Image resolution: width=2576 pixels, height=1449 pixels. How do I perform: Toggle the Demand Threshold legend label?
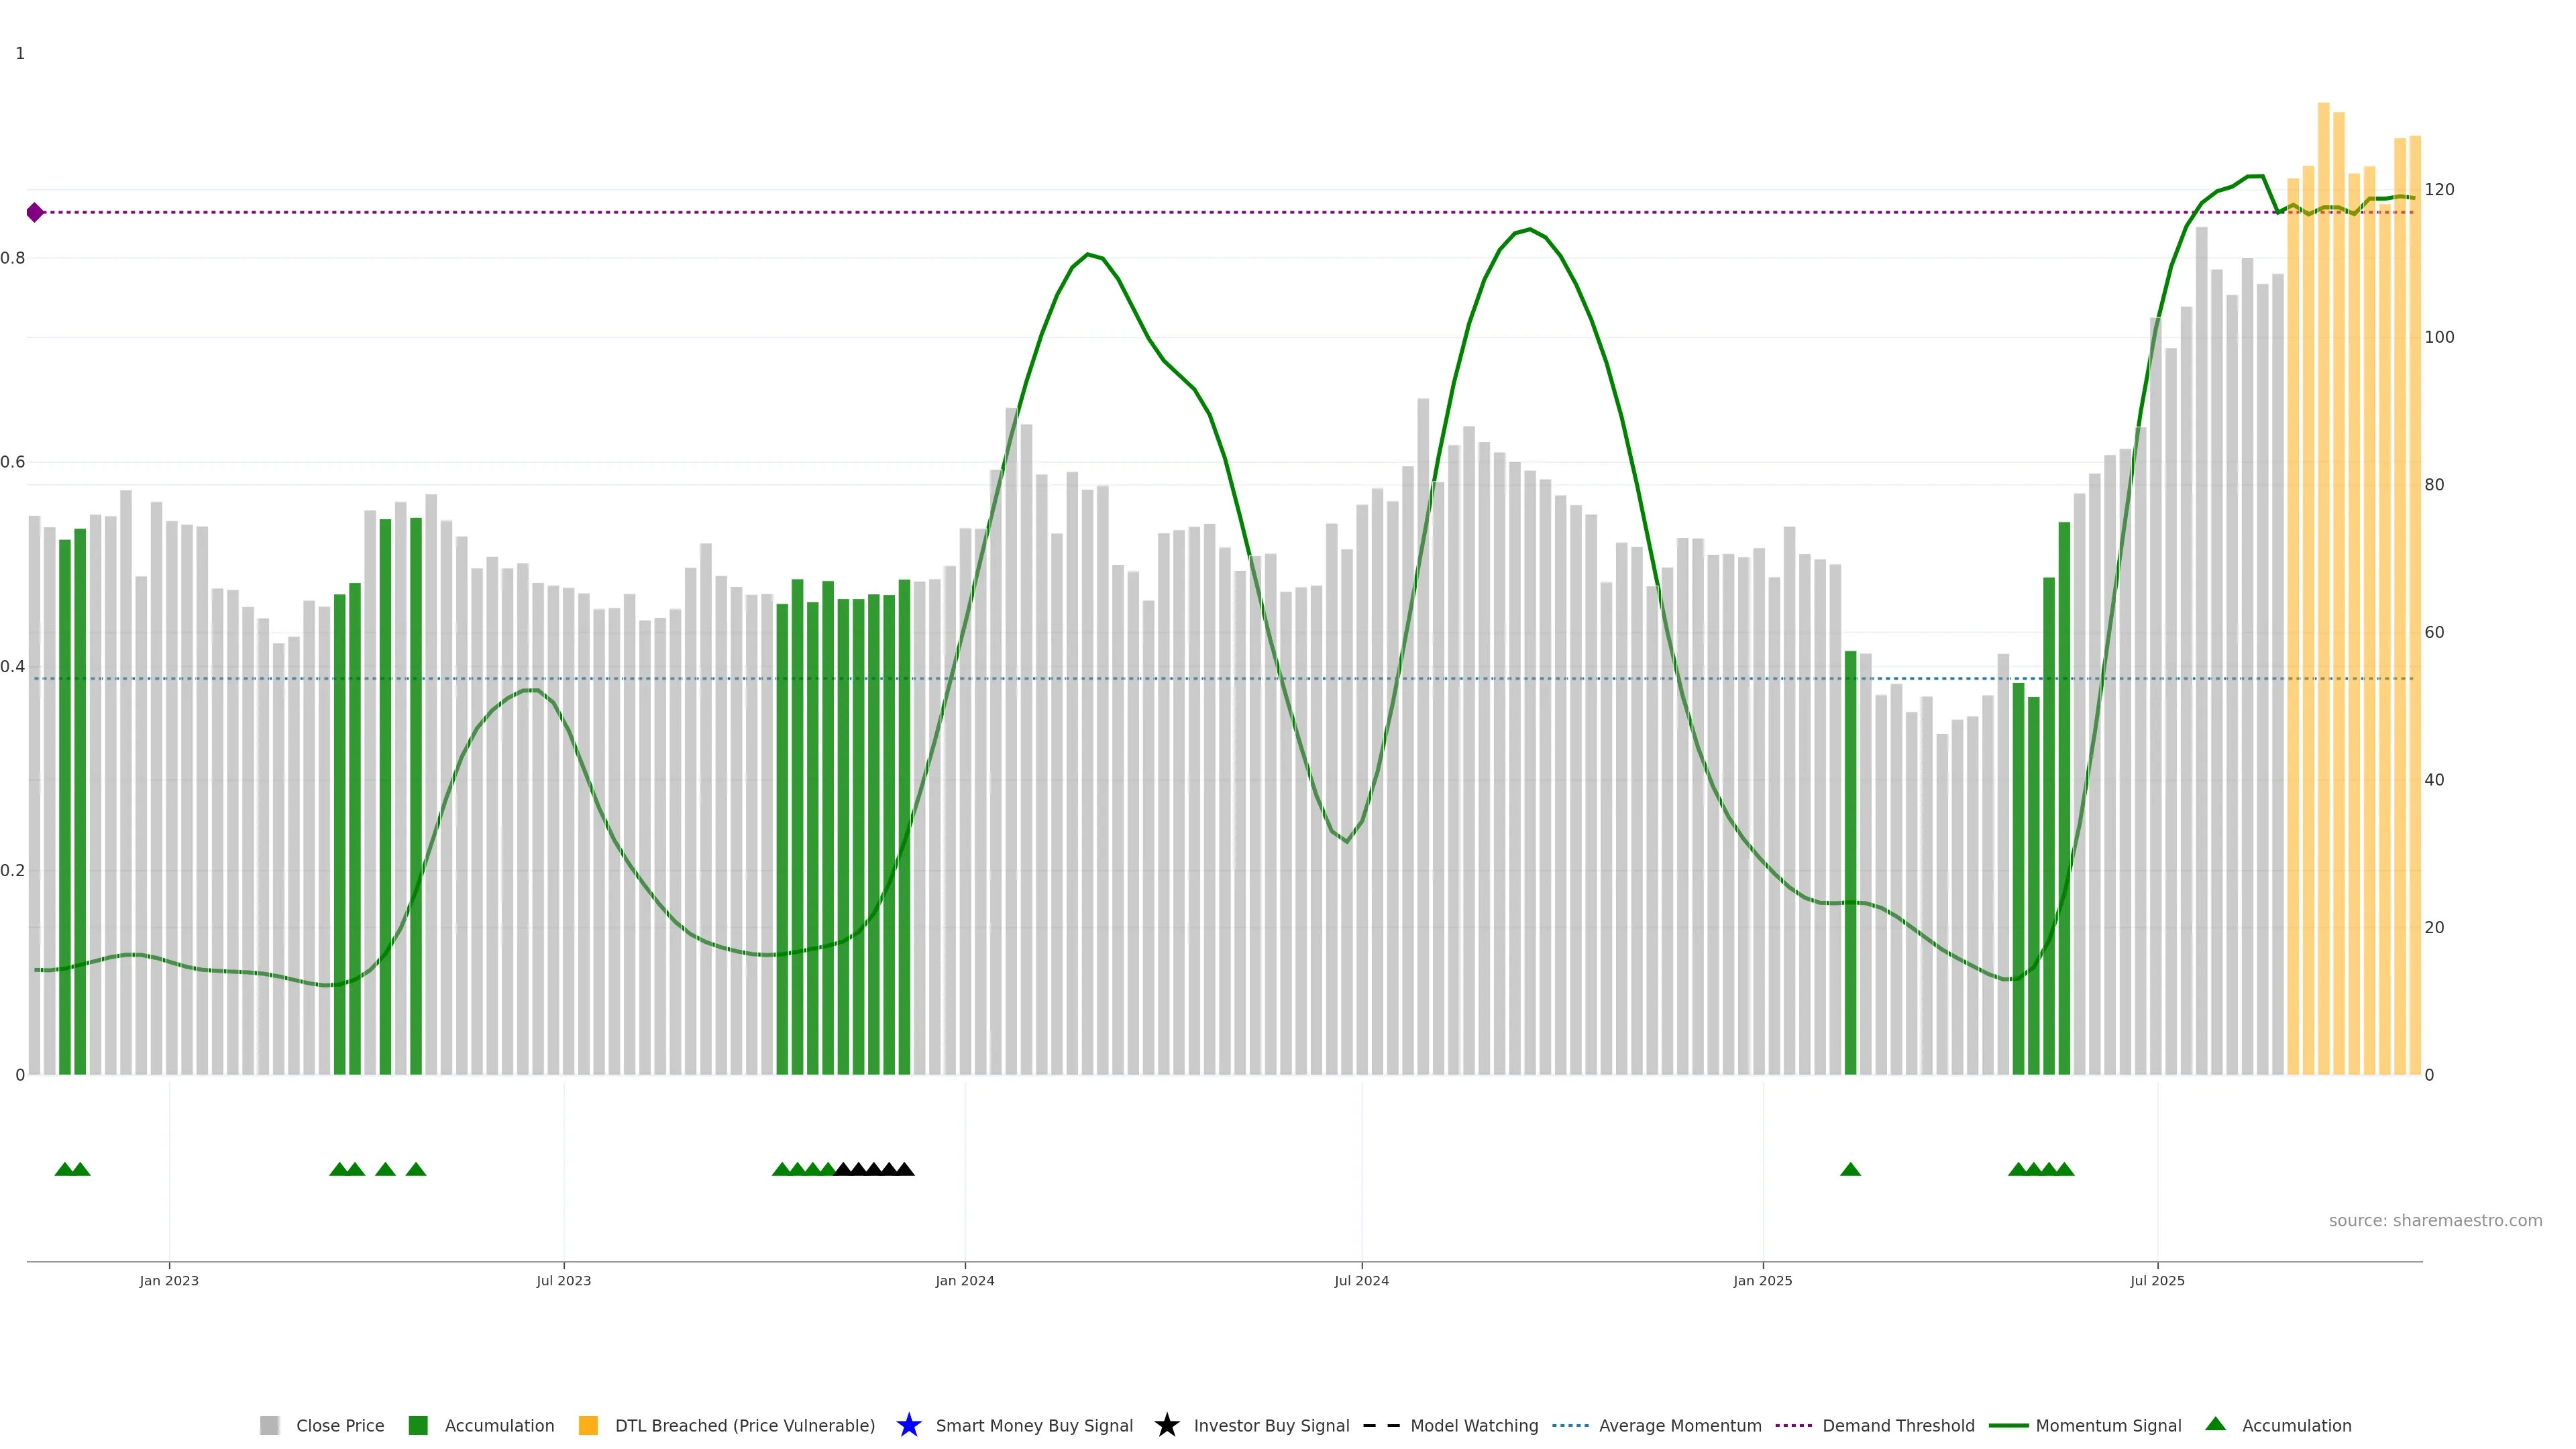(1898, 1425)
